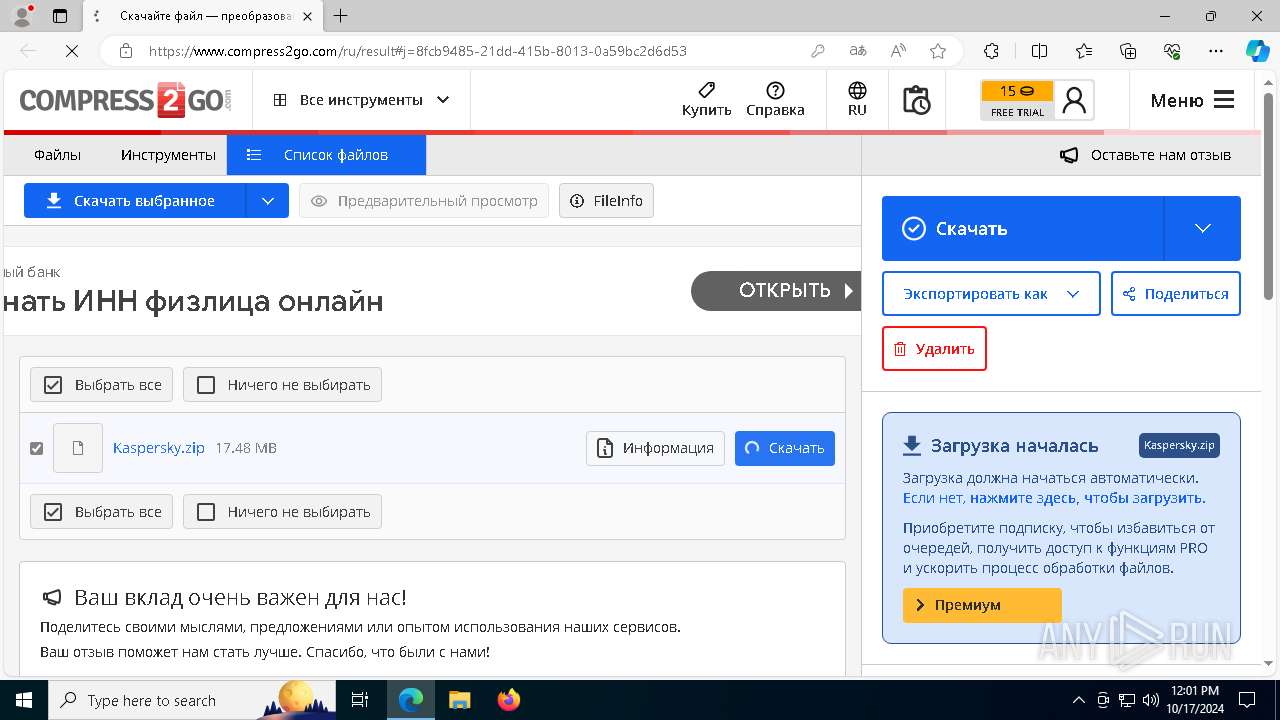Open Task View on taskbar
The width and height of the screenshot is (1280, 720).
click(360, 700)
